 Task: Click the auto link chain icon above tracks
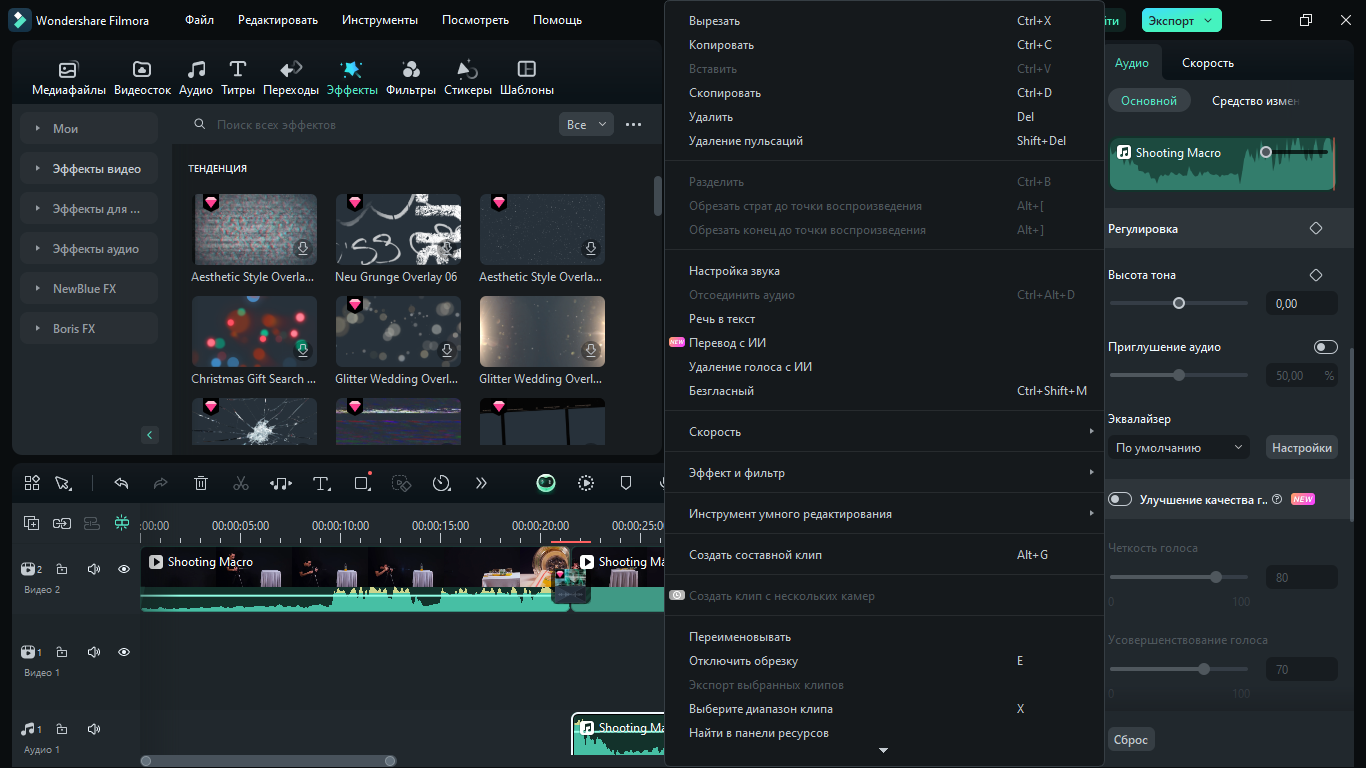[x=62, y=522]
